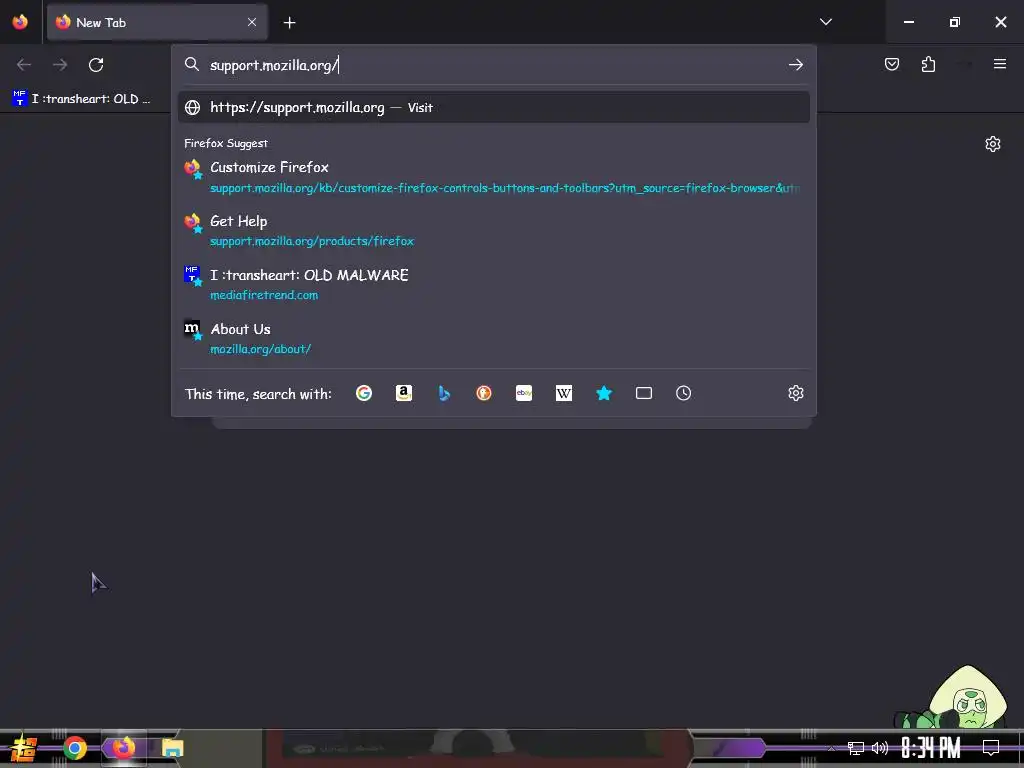This screenshot has height=768, width=1024.
Task: Click the forward navigation arrow
Action: coord(60,65)
